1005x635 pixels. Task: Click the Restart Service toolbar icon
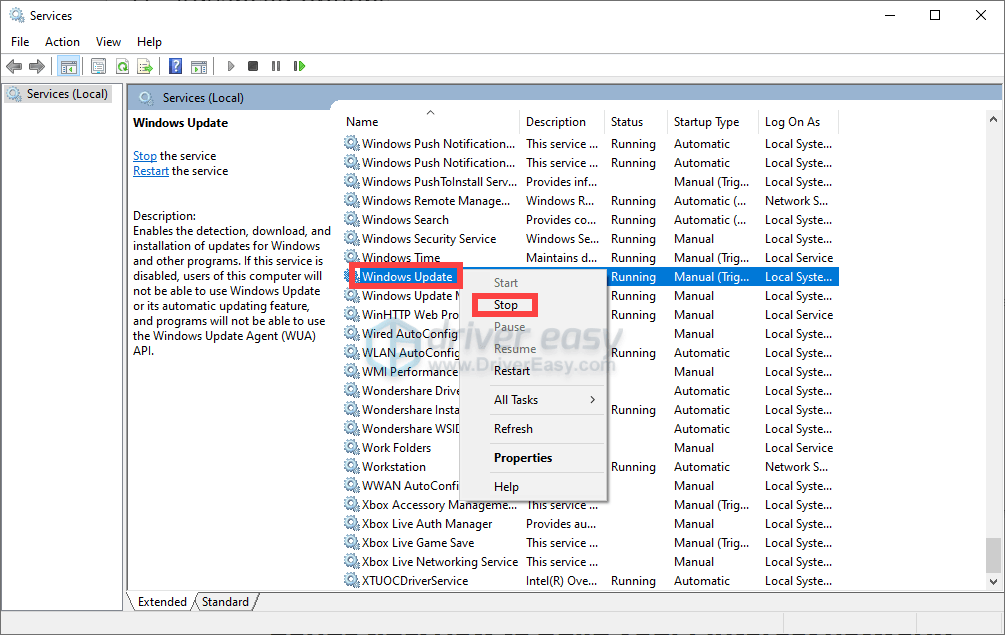click(x=299, y=66)
